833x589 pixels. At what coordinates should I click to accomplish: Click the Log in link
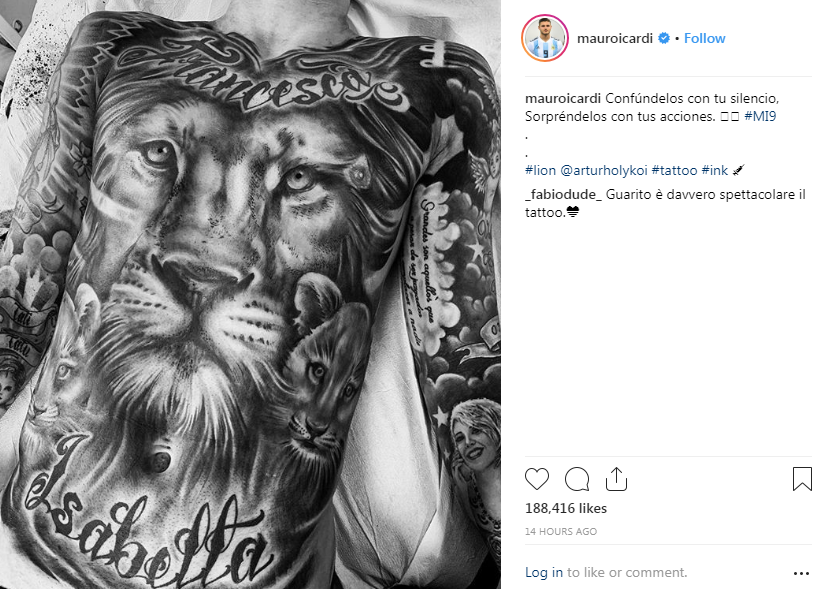click(543, 573)
